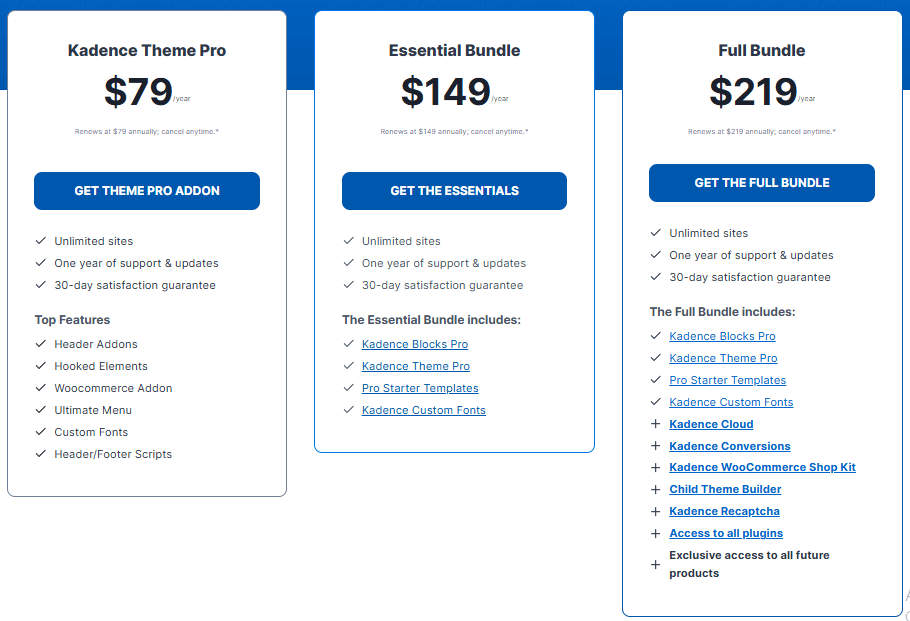Open Kadence Custom Fonts link in Full Bundle
Image resolution: width=910 pixels, height=621 pixels.
coord(731,402)
